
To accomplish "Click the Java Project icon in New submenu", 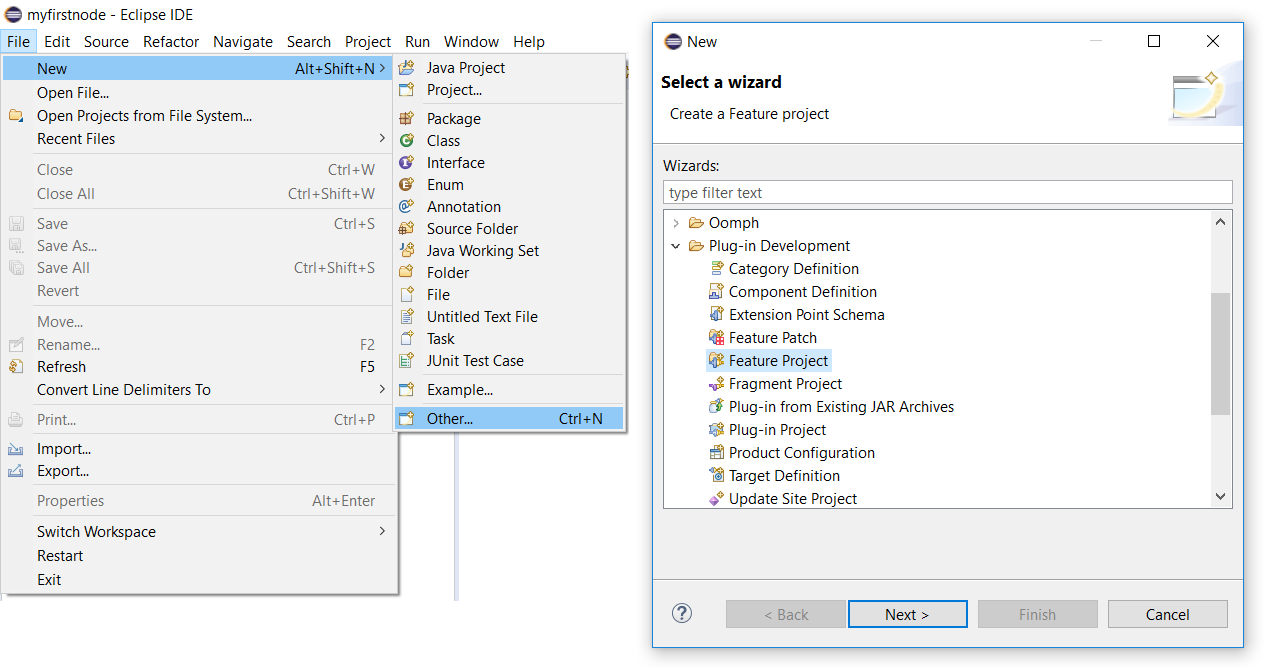I will coord(407,68).
